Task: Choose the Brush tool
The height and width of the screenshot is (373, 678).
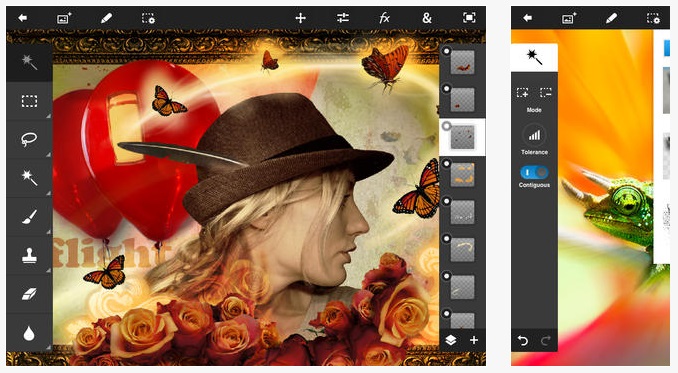Action: click(29, 216)
